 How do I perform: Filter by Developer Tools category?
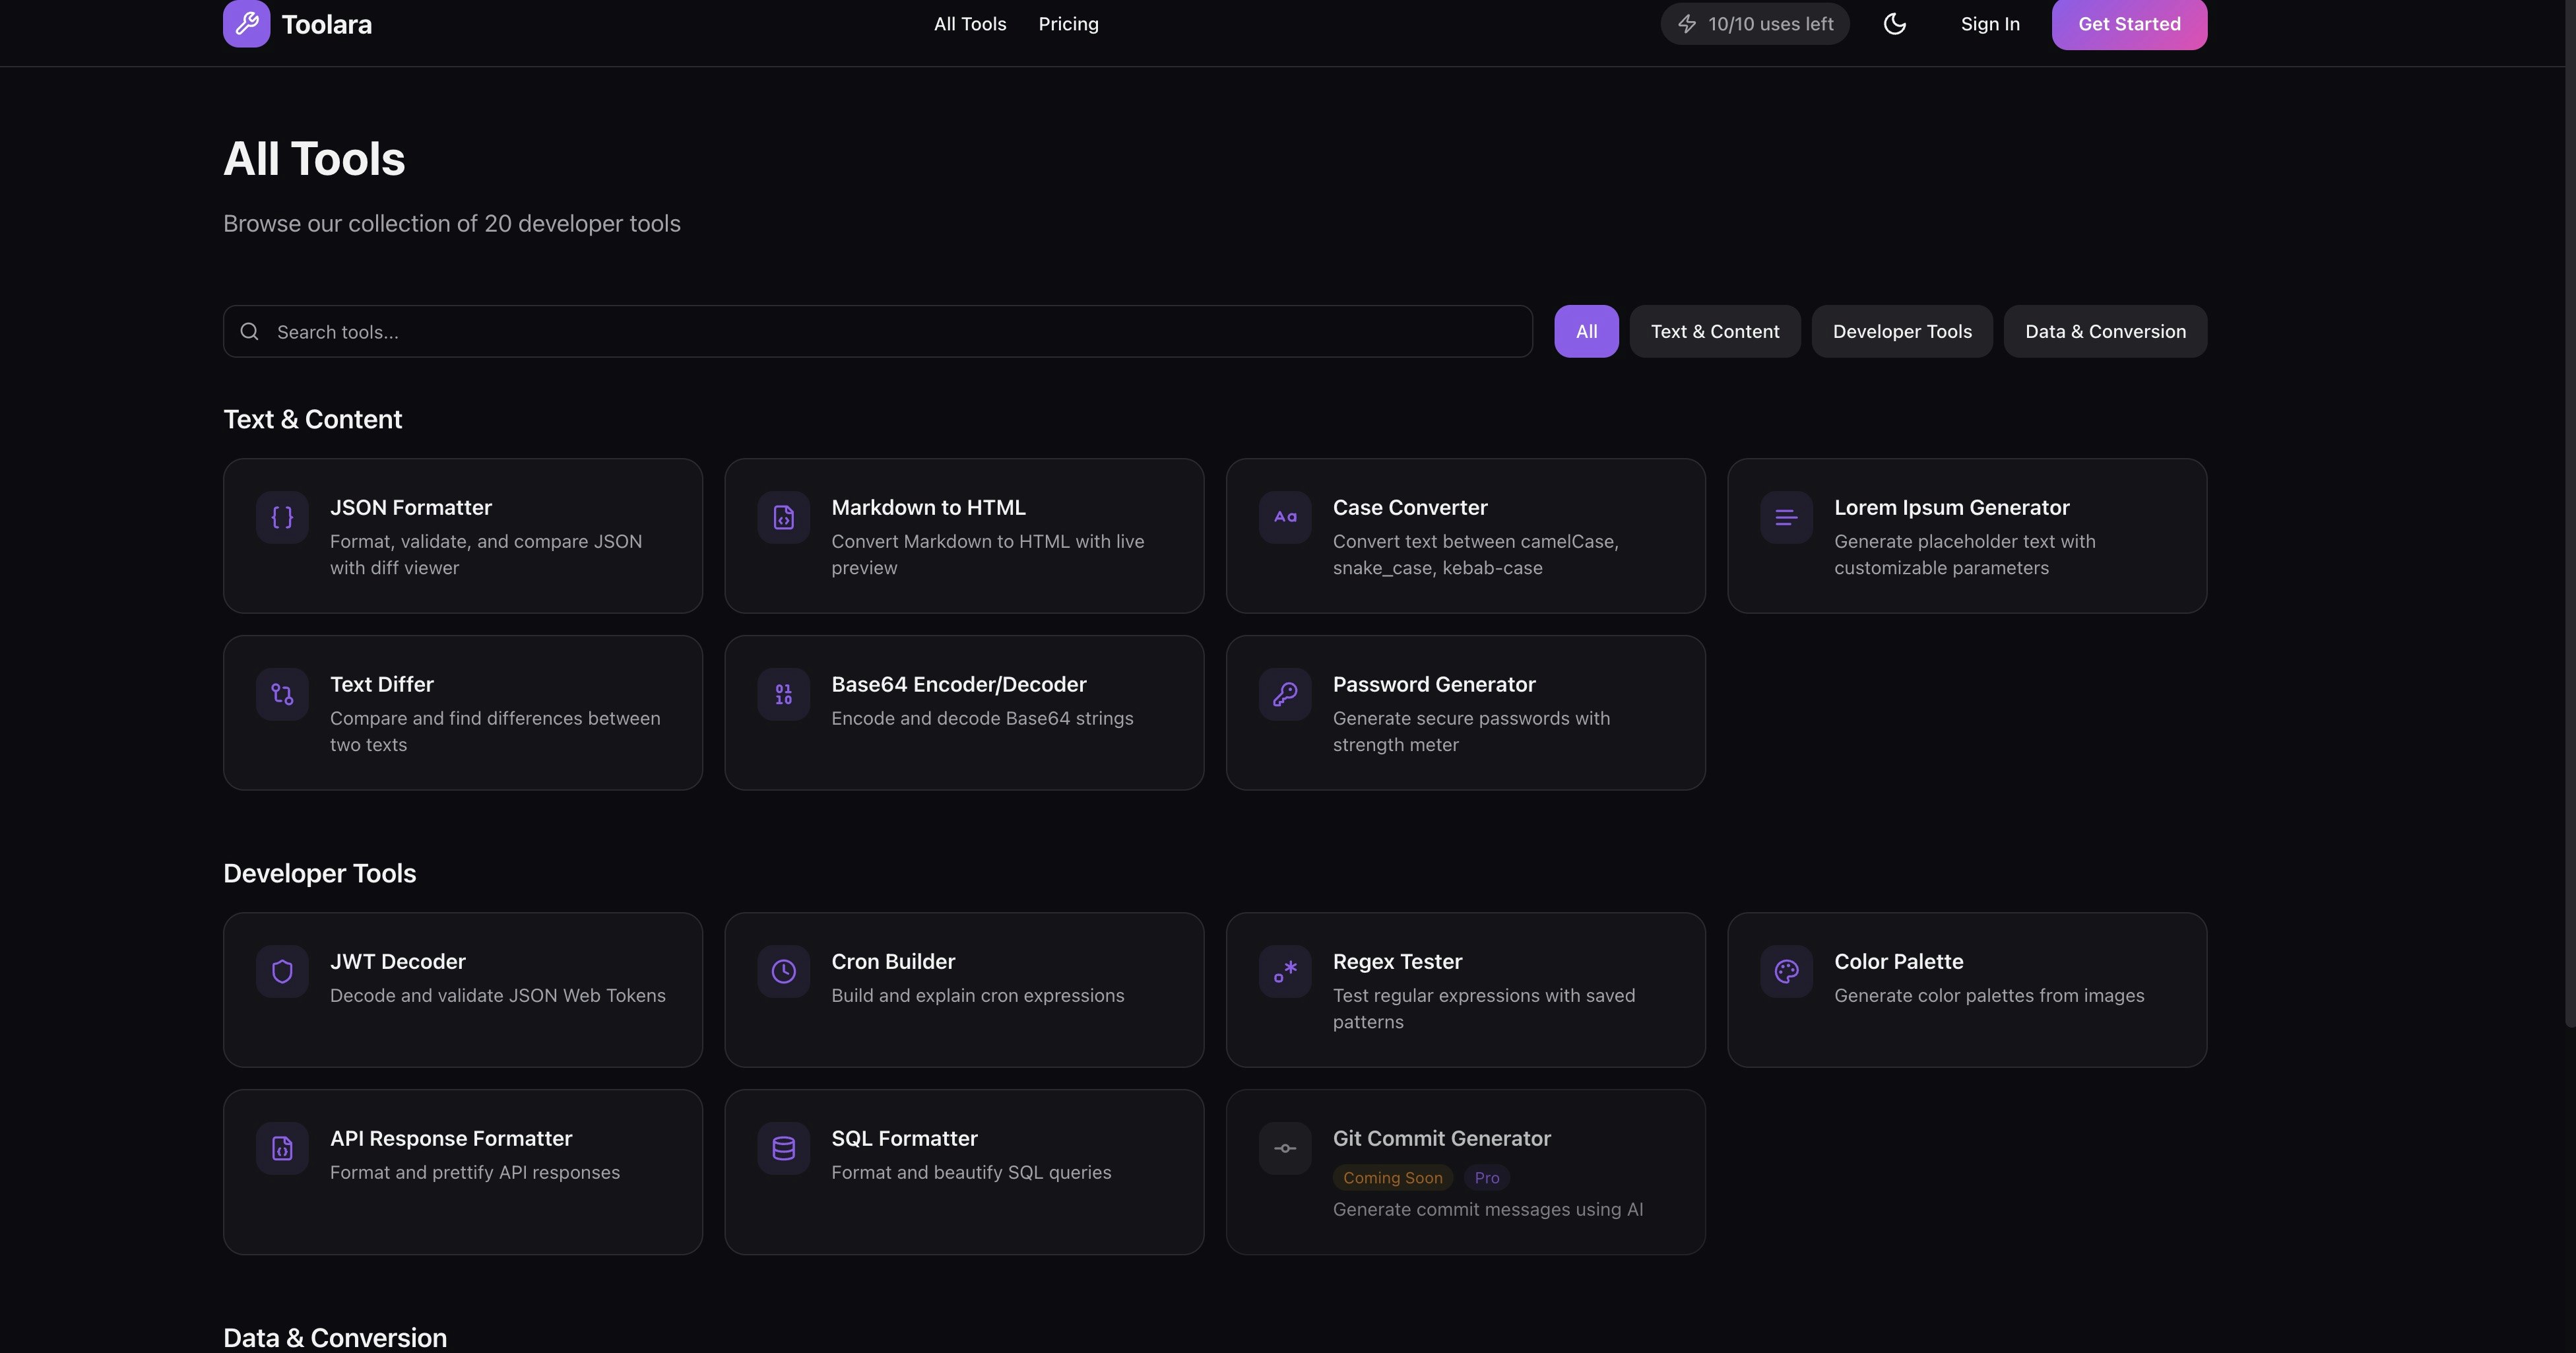[1901, 331]
